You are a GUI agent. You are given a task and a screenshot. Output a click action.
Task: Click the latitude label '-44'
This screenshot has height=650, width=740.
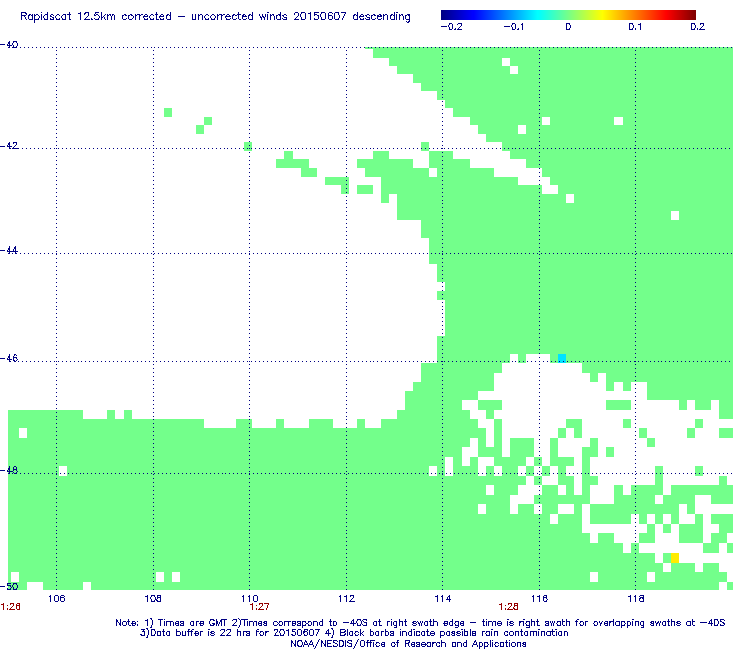[x=9, y=251]
